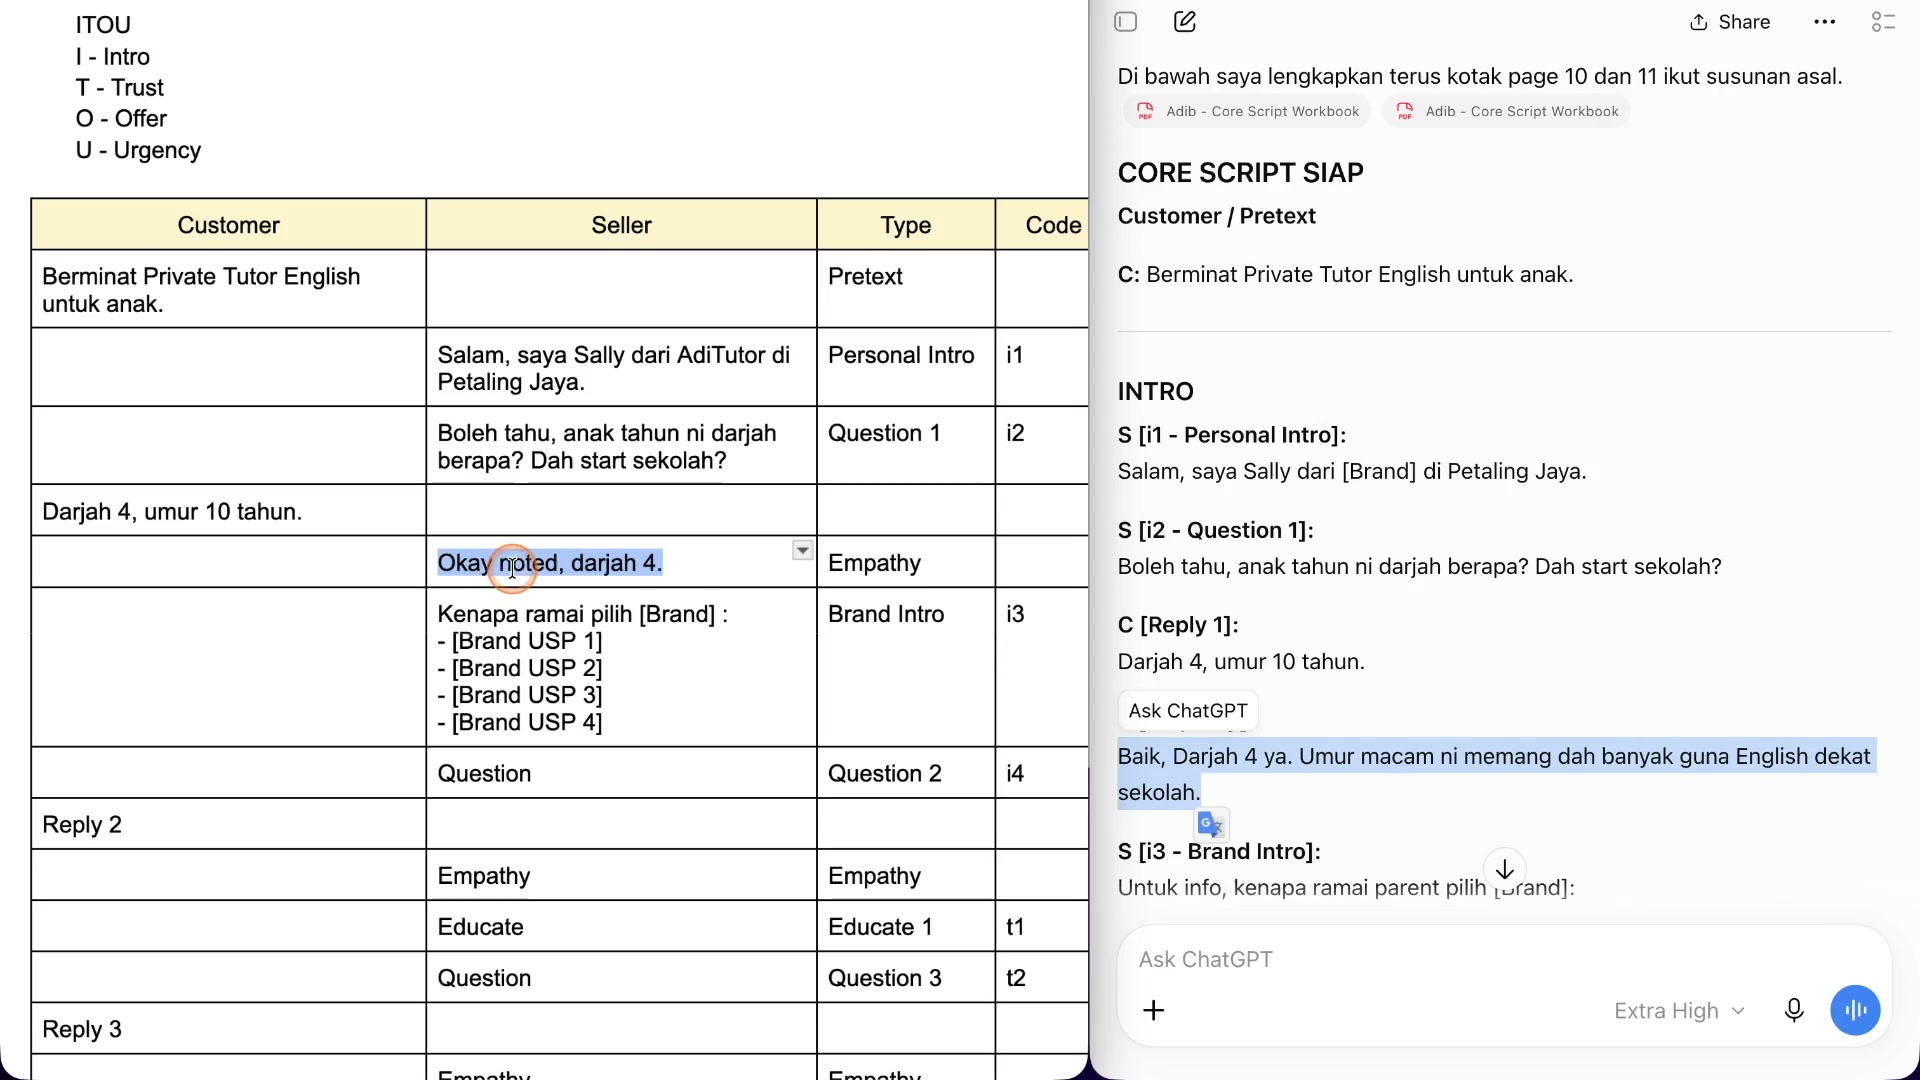Image resolution: width=1920 pixels, height=1080 pixels.
Task: Select code cell t2
Action: click(1043, 978)
